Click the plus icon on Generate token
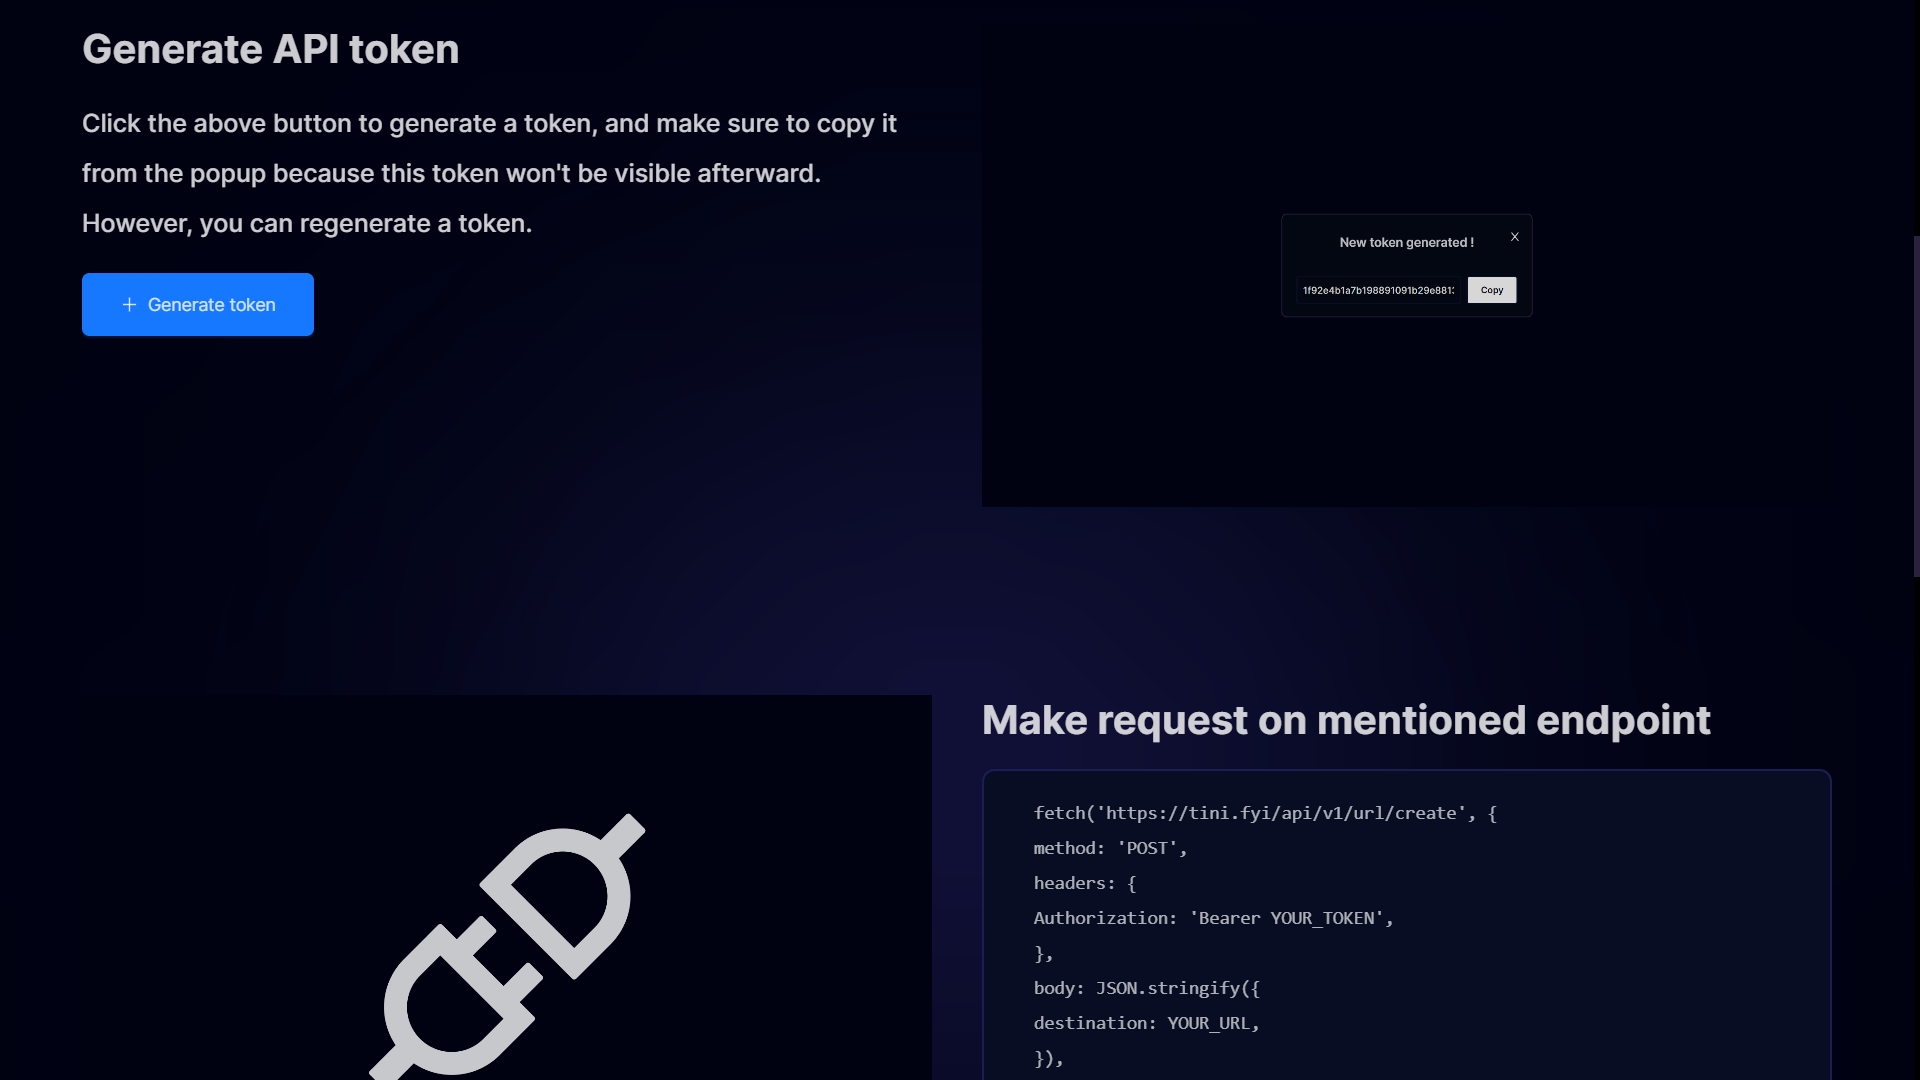 point(129,304)
